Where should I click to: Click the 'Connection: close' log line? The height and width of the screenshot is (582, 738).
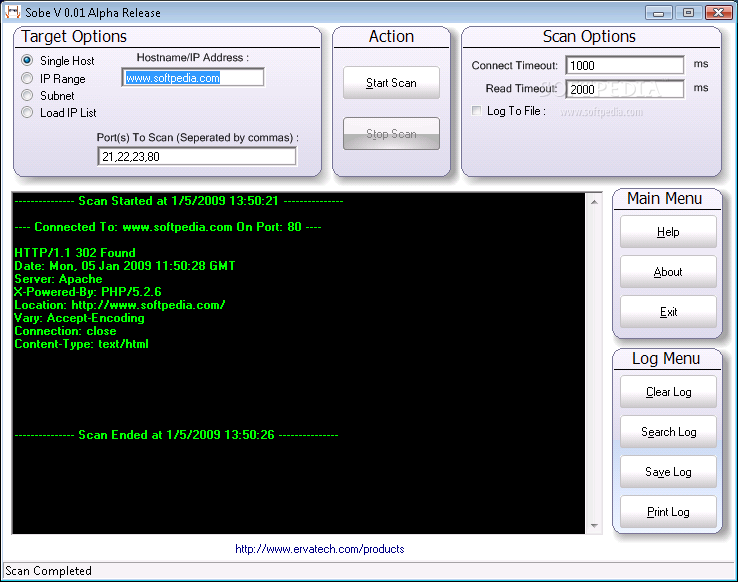[x=65, y=331]
